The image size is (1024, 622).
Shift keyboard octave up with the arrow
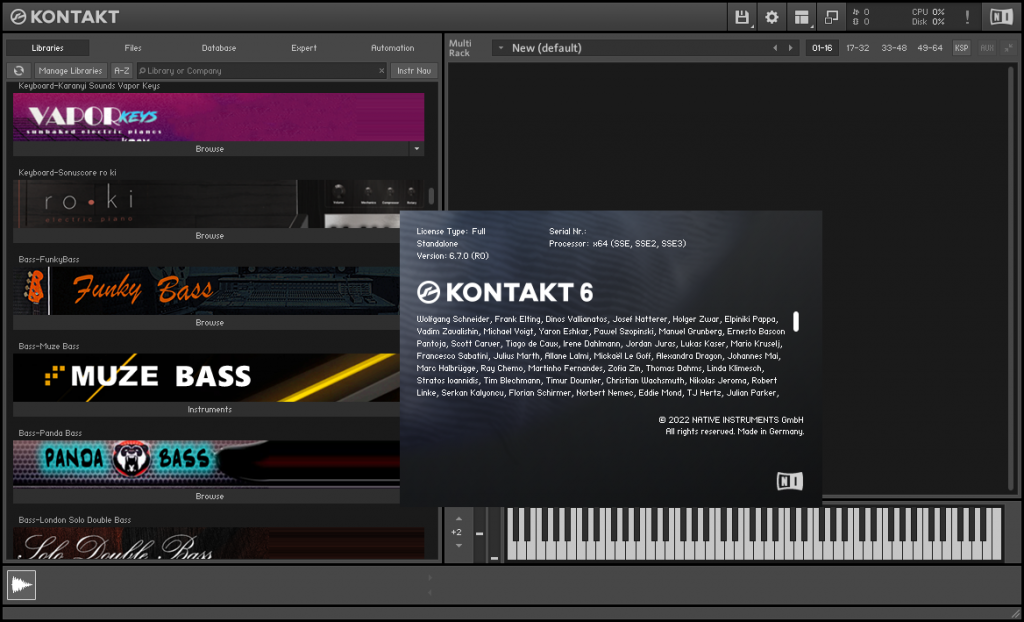coord(457,518)
